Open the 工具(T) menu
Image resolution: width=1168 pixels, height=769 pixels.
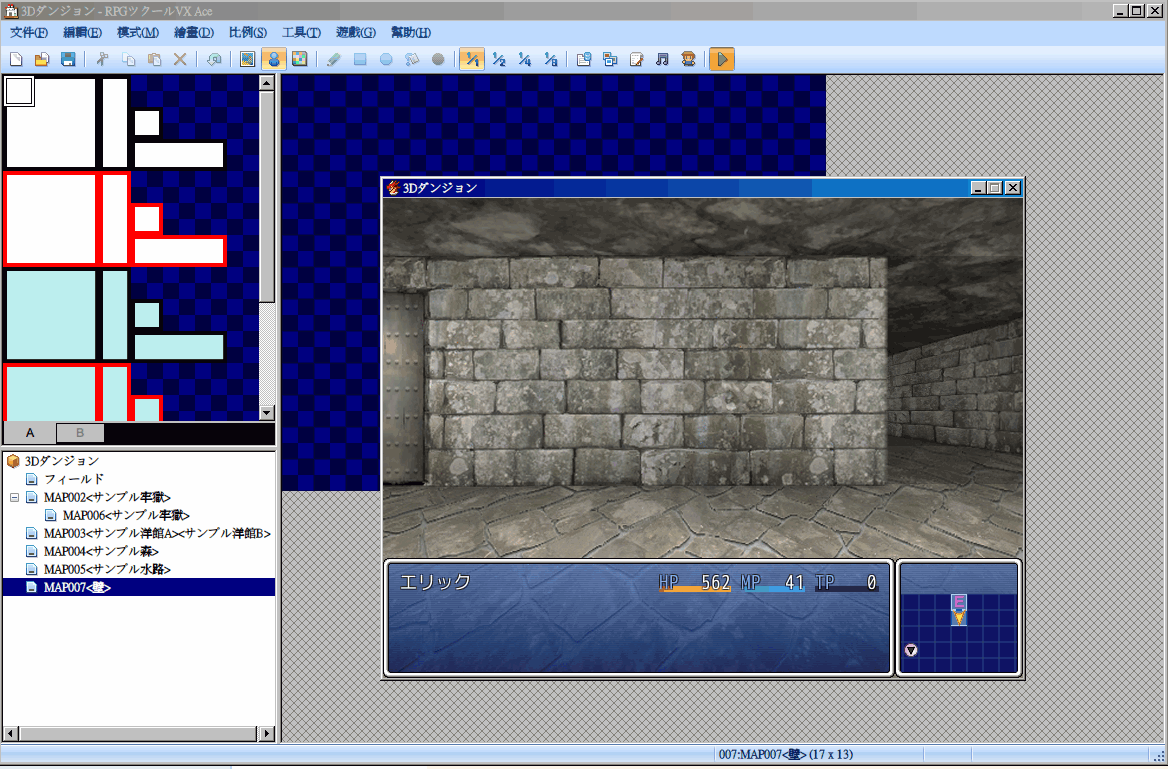click(302, 33)
